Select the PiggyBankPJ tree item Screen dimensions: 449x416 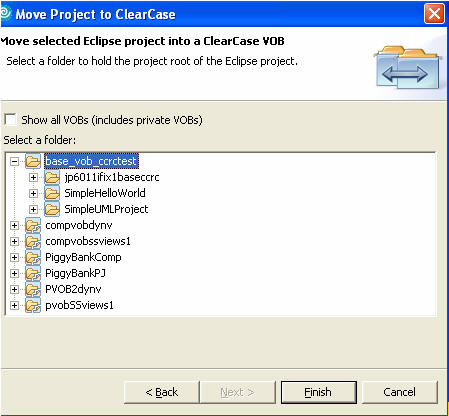[75, 273]
